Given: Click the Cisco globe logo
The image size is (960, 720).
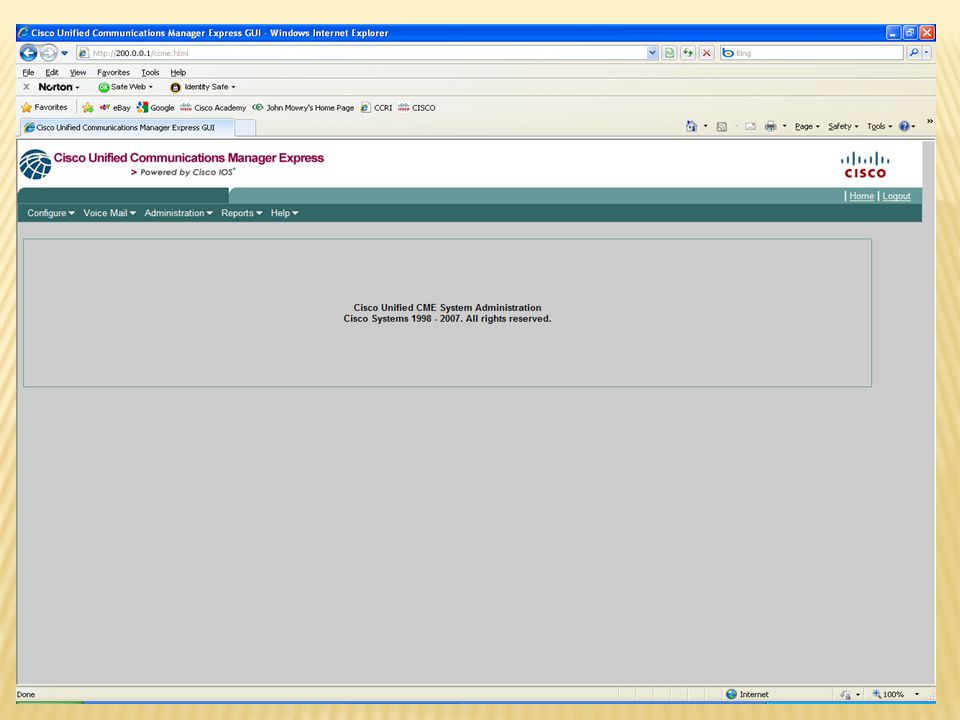Looking at the screenshot, I should (35, 164).
